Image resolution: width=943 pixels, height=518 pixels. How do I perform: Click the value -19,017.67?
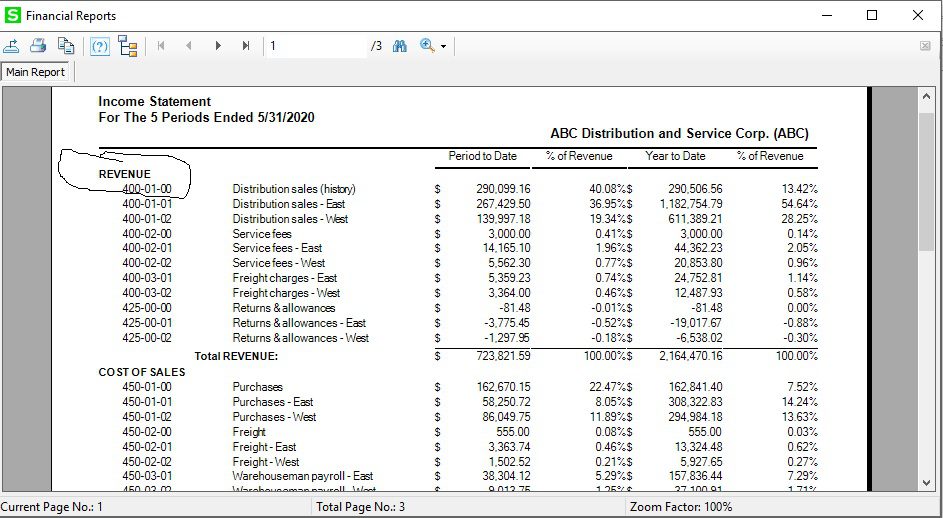[x=696, y=323]
